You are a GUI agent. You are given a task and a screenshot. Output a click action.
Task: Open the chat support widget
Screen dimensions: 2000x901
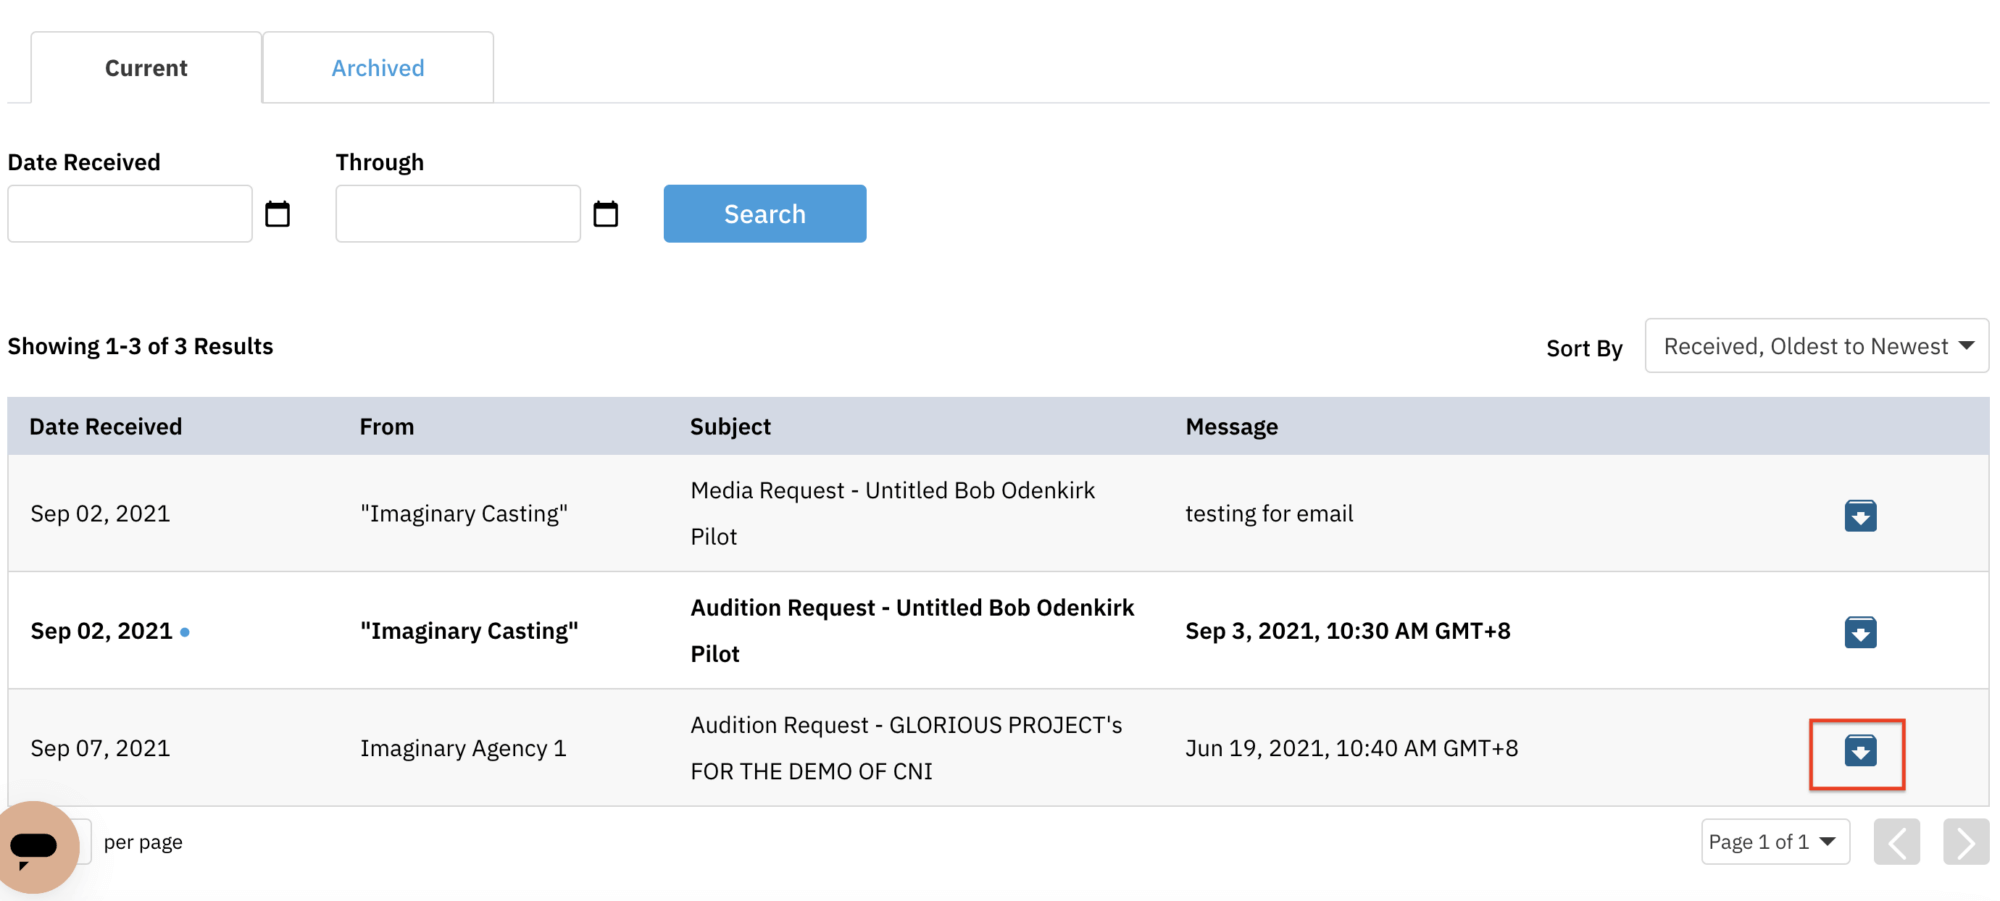38,845
